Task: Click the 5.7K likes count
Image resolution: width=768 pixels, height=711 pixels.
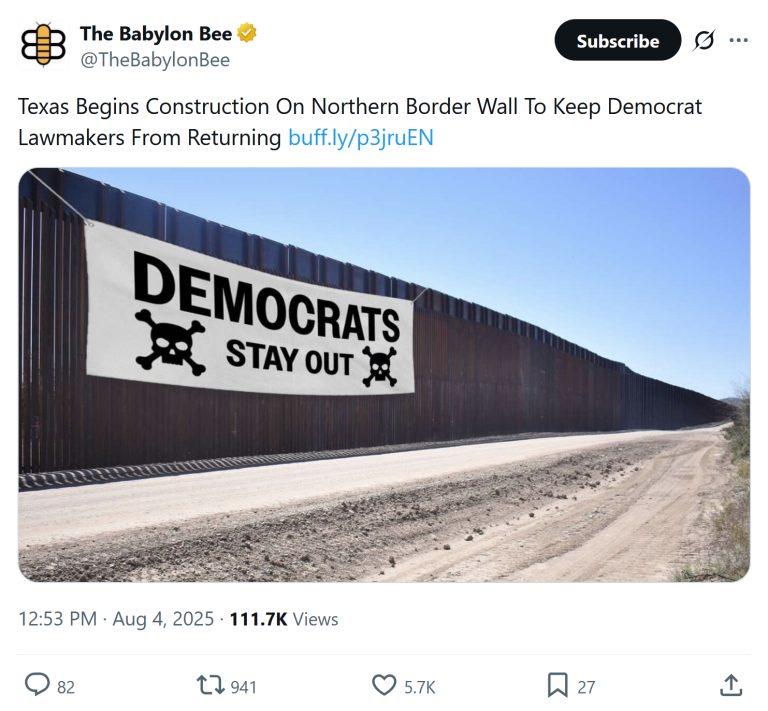Action: [420, 687]
